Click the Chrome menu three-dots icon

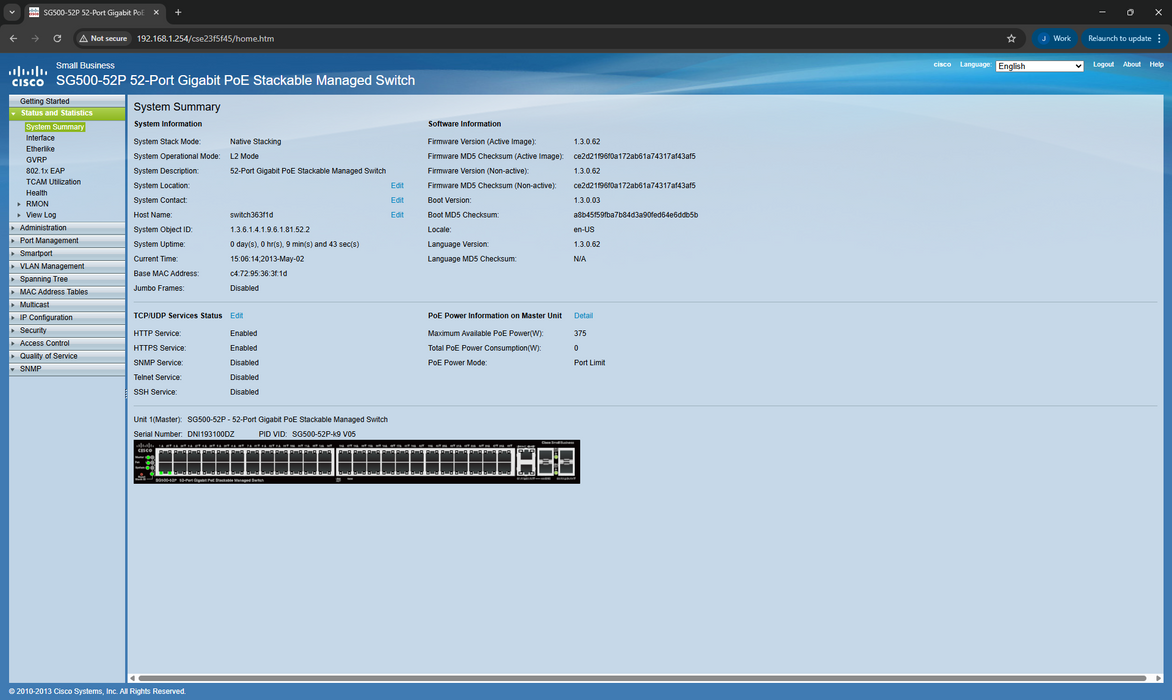coord(1159,38)
